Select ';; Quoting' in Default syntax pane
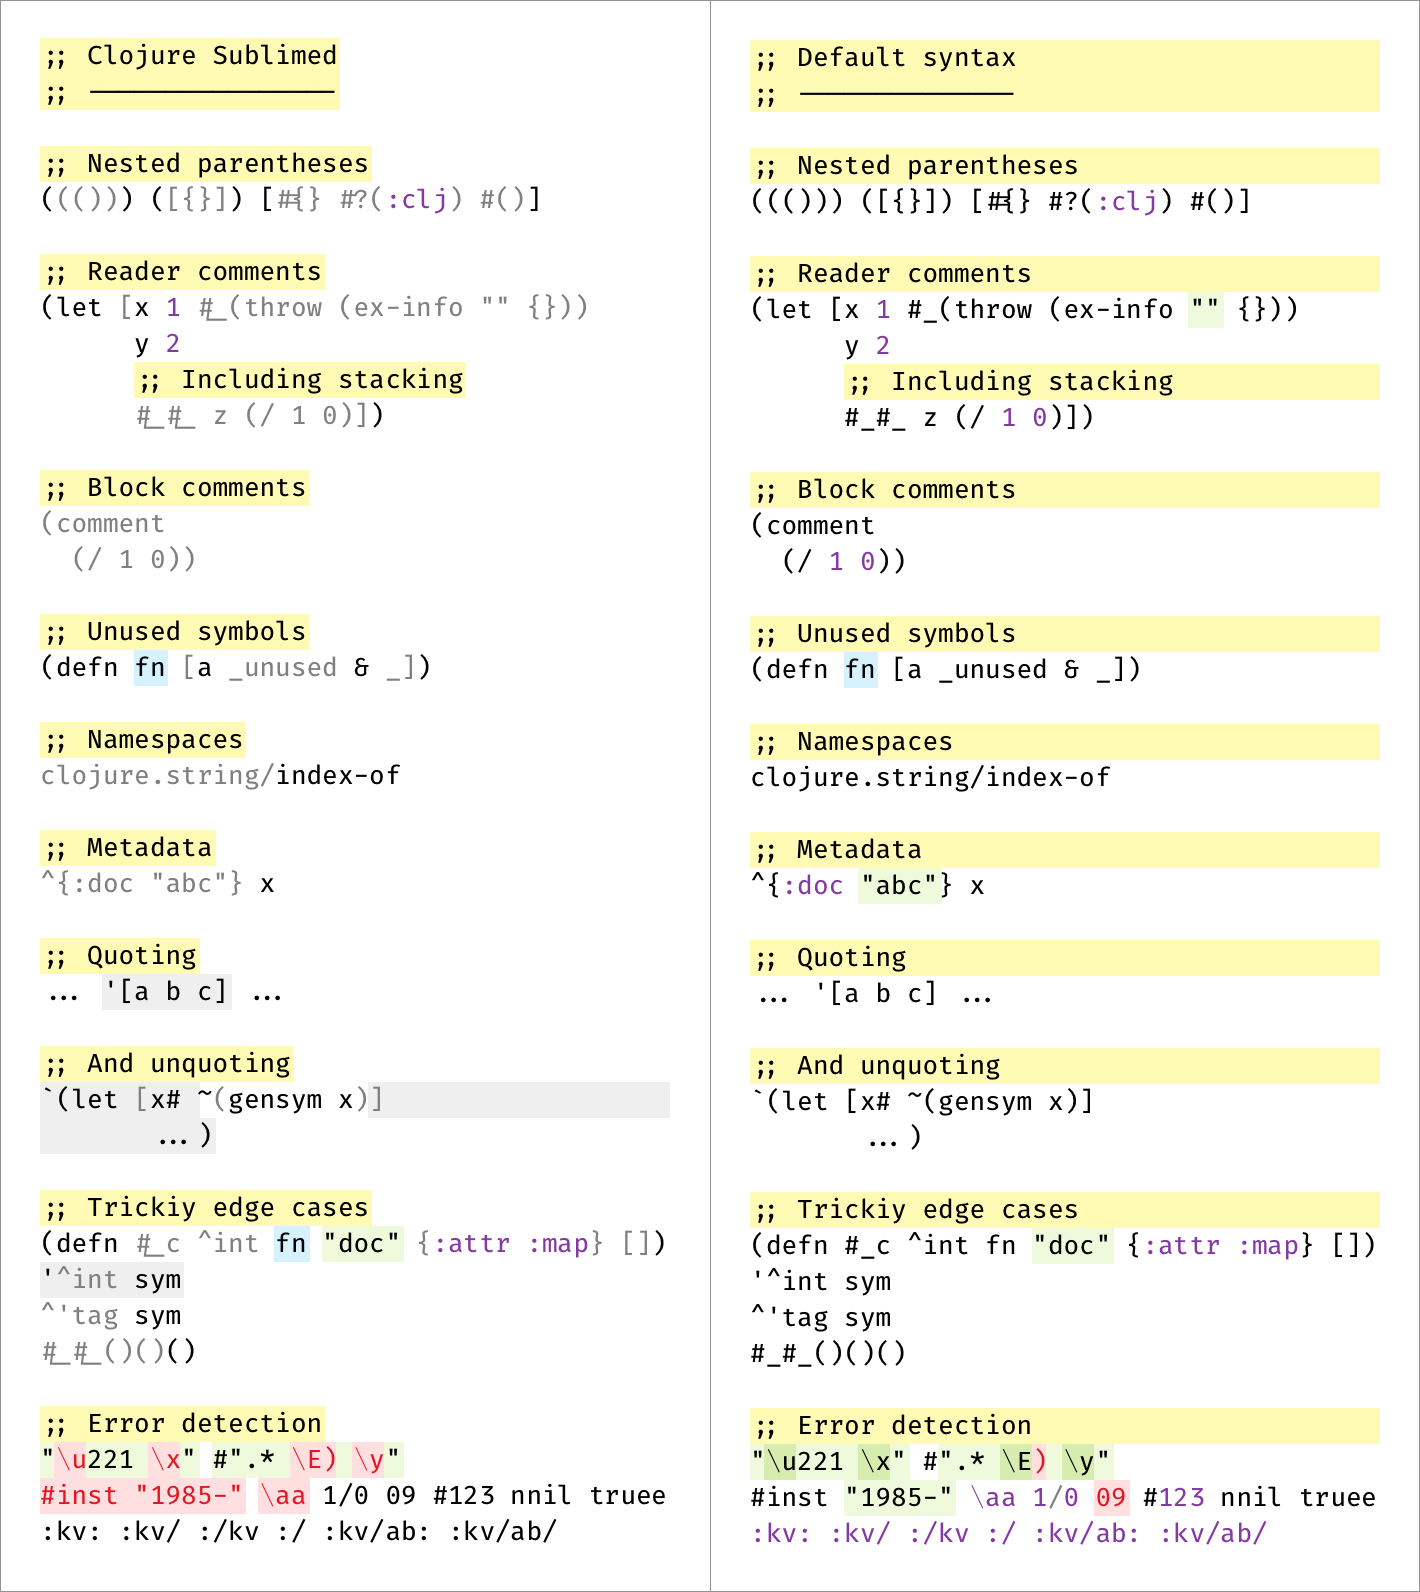This screenshot has width=1420, height=1592. tap(830, 958)
